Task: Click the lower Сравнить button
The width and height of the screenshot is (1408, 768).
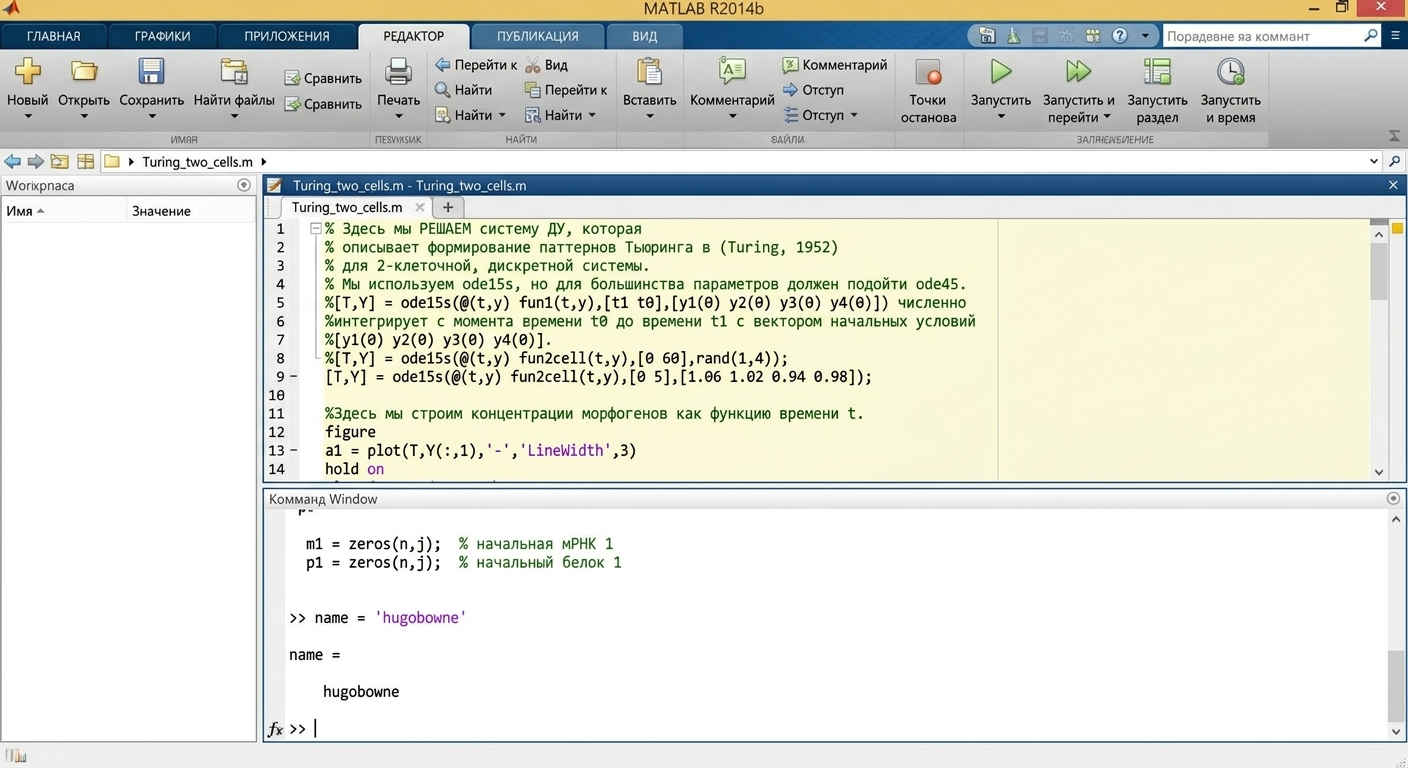Action: (x=322, y=104)
